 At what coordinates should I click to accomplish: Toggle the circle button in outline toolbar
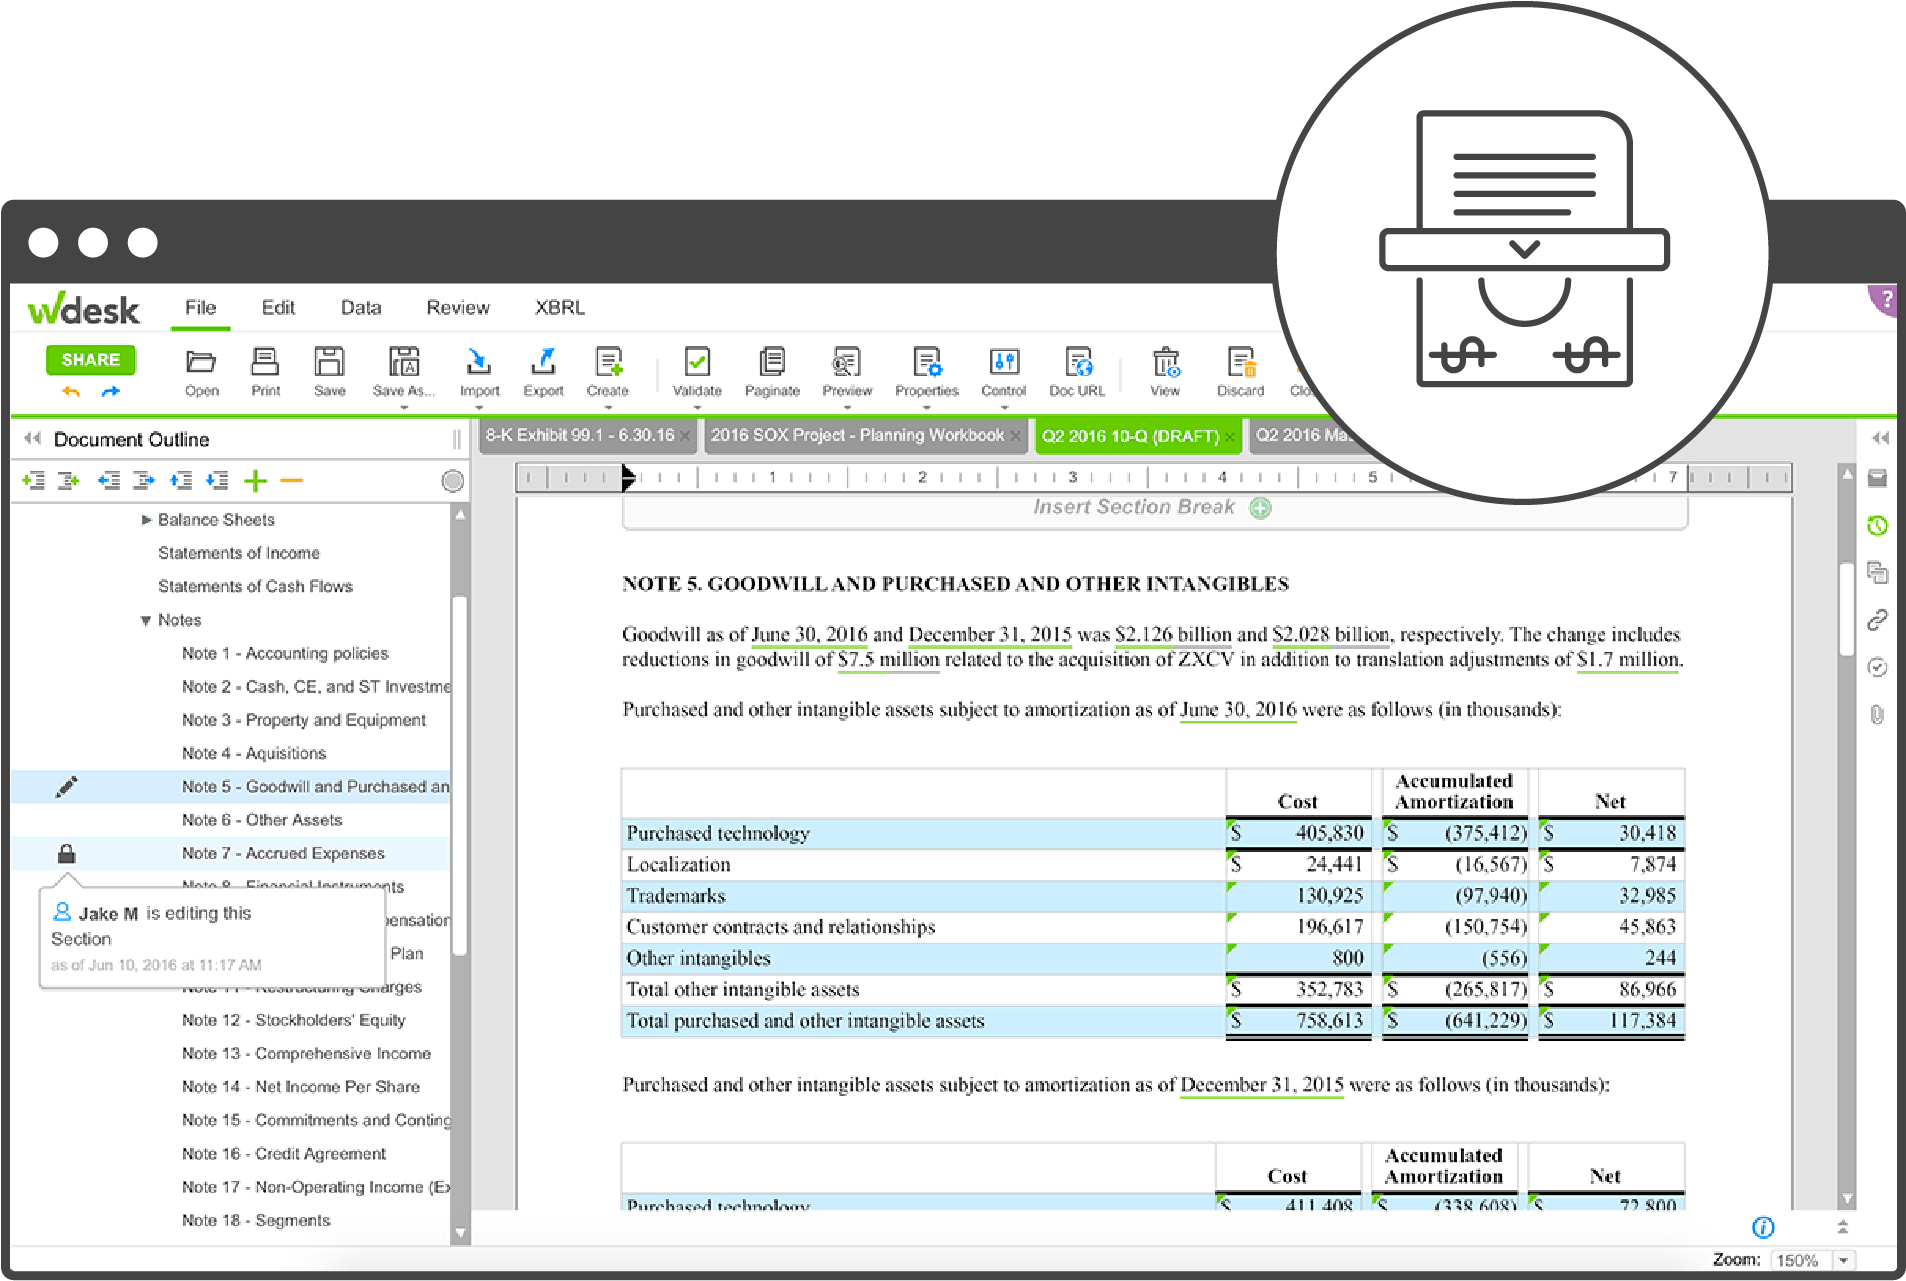point(452,481)
